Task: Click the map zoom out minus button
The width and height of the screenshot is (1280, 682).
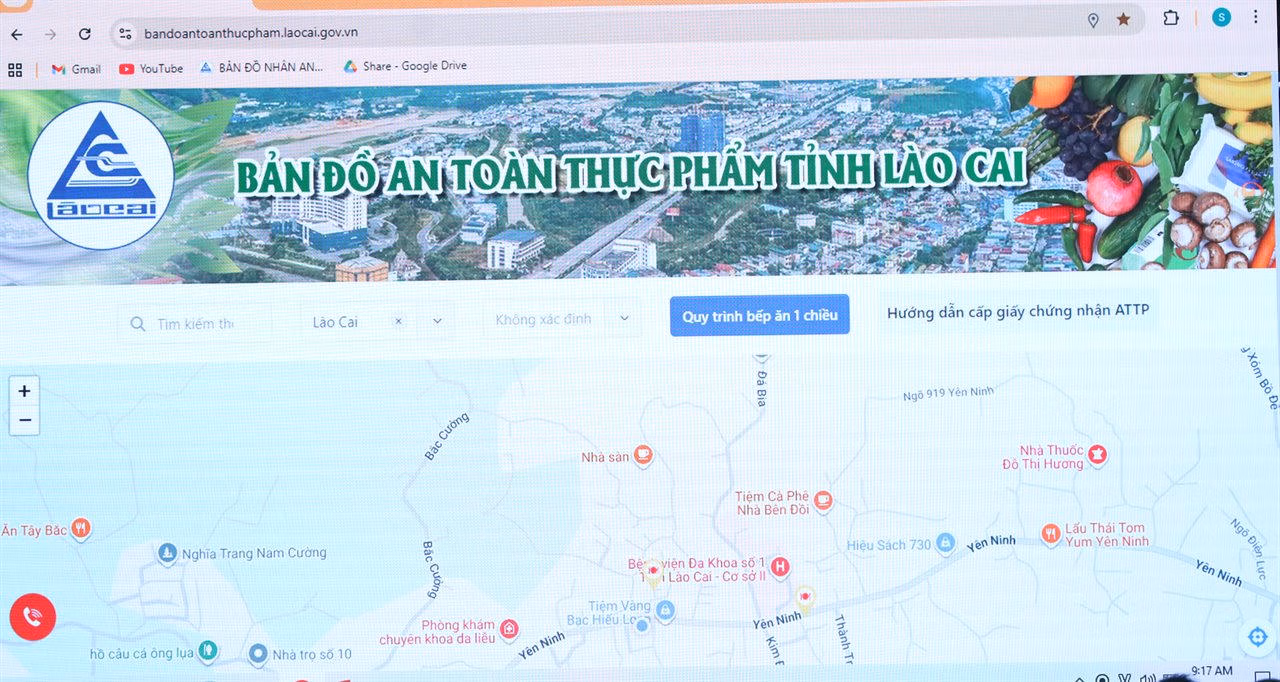Action: pyautogui.click(x=25, y=421)
